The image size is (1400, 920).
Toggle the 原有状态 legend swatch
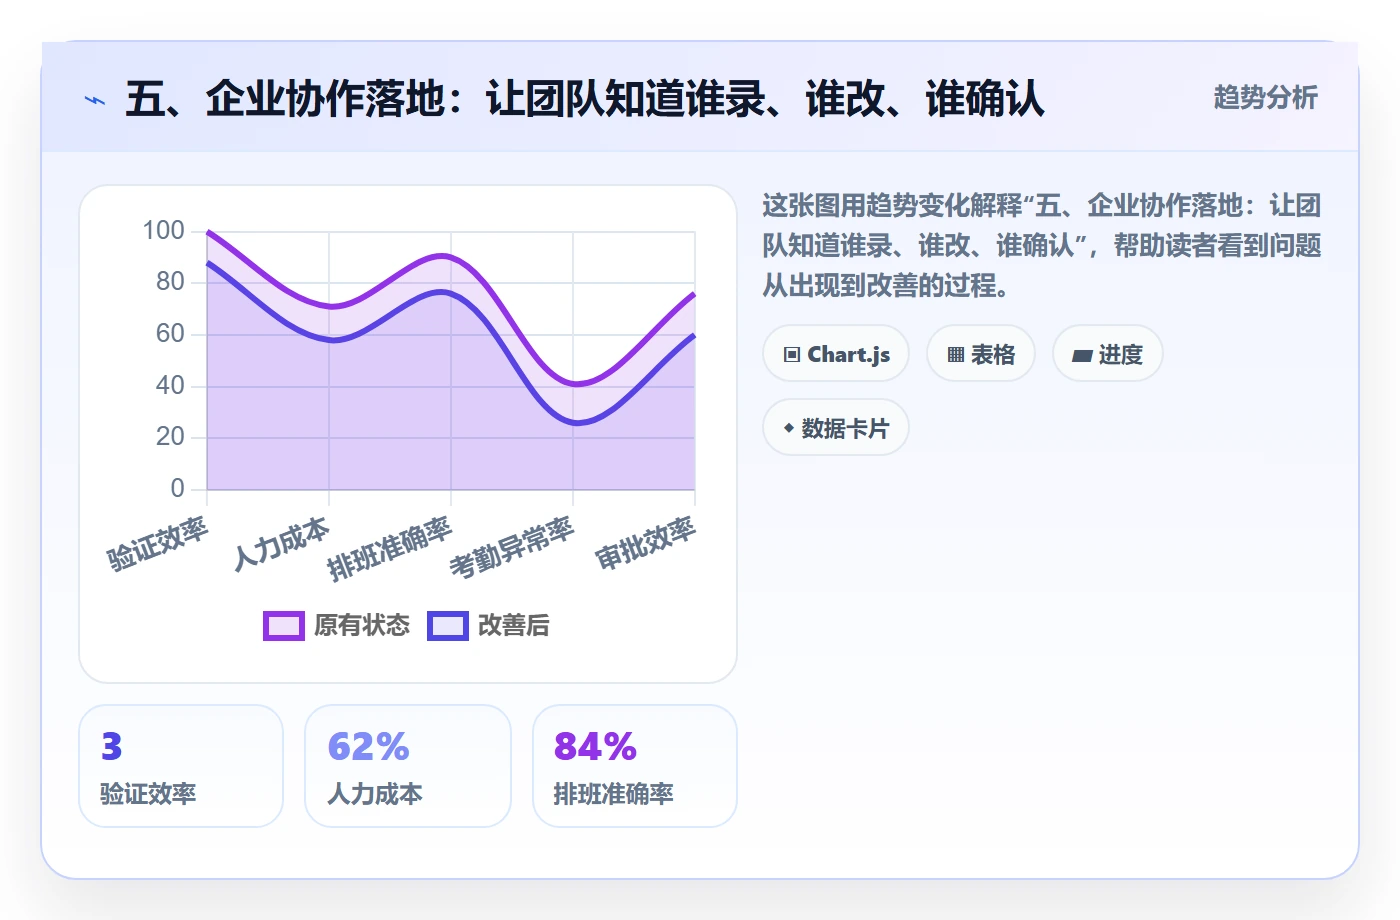[x=284, y=626]
